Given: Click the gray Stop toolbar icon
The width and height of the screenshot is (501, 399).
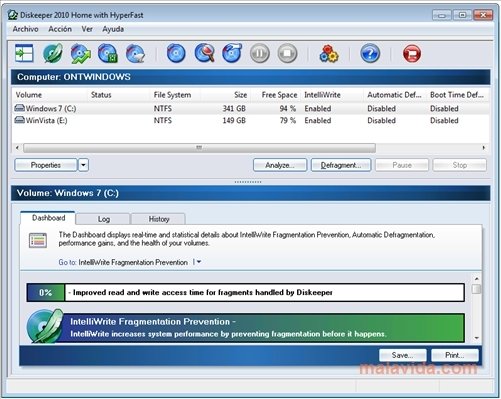Looking at the screenshot, I should click(287, 53).
